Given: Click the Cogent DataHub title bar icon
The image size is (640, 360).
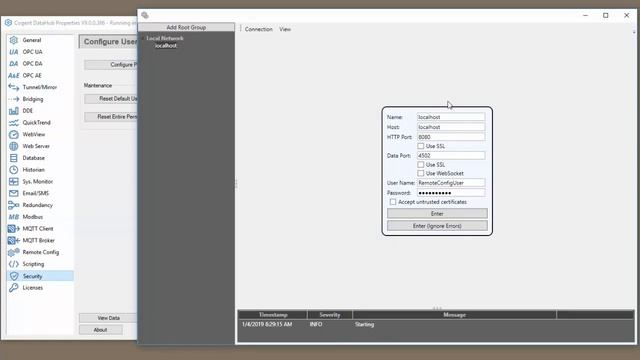Looking at the screenshot, I should pyautogui.click(x=8, y=22).
